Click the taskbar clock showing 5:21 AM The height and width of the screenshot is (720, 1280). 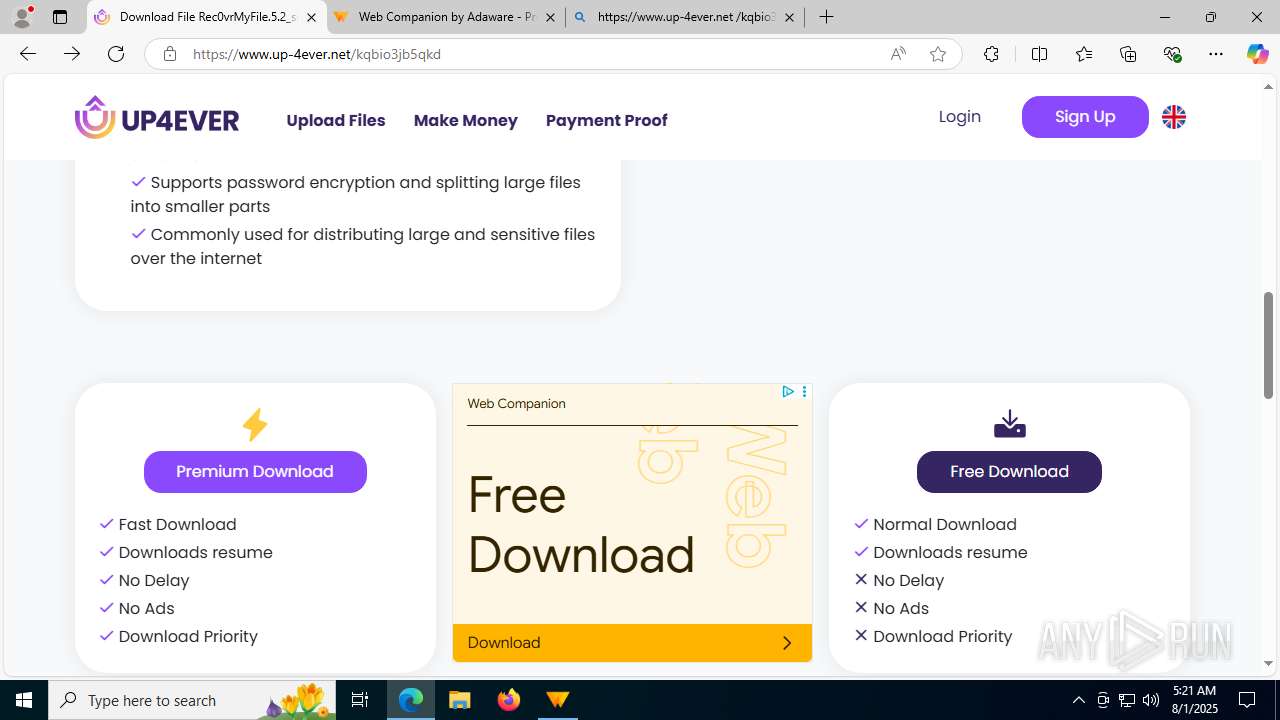(1194, 700)
